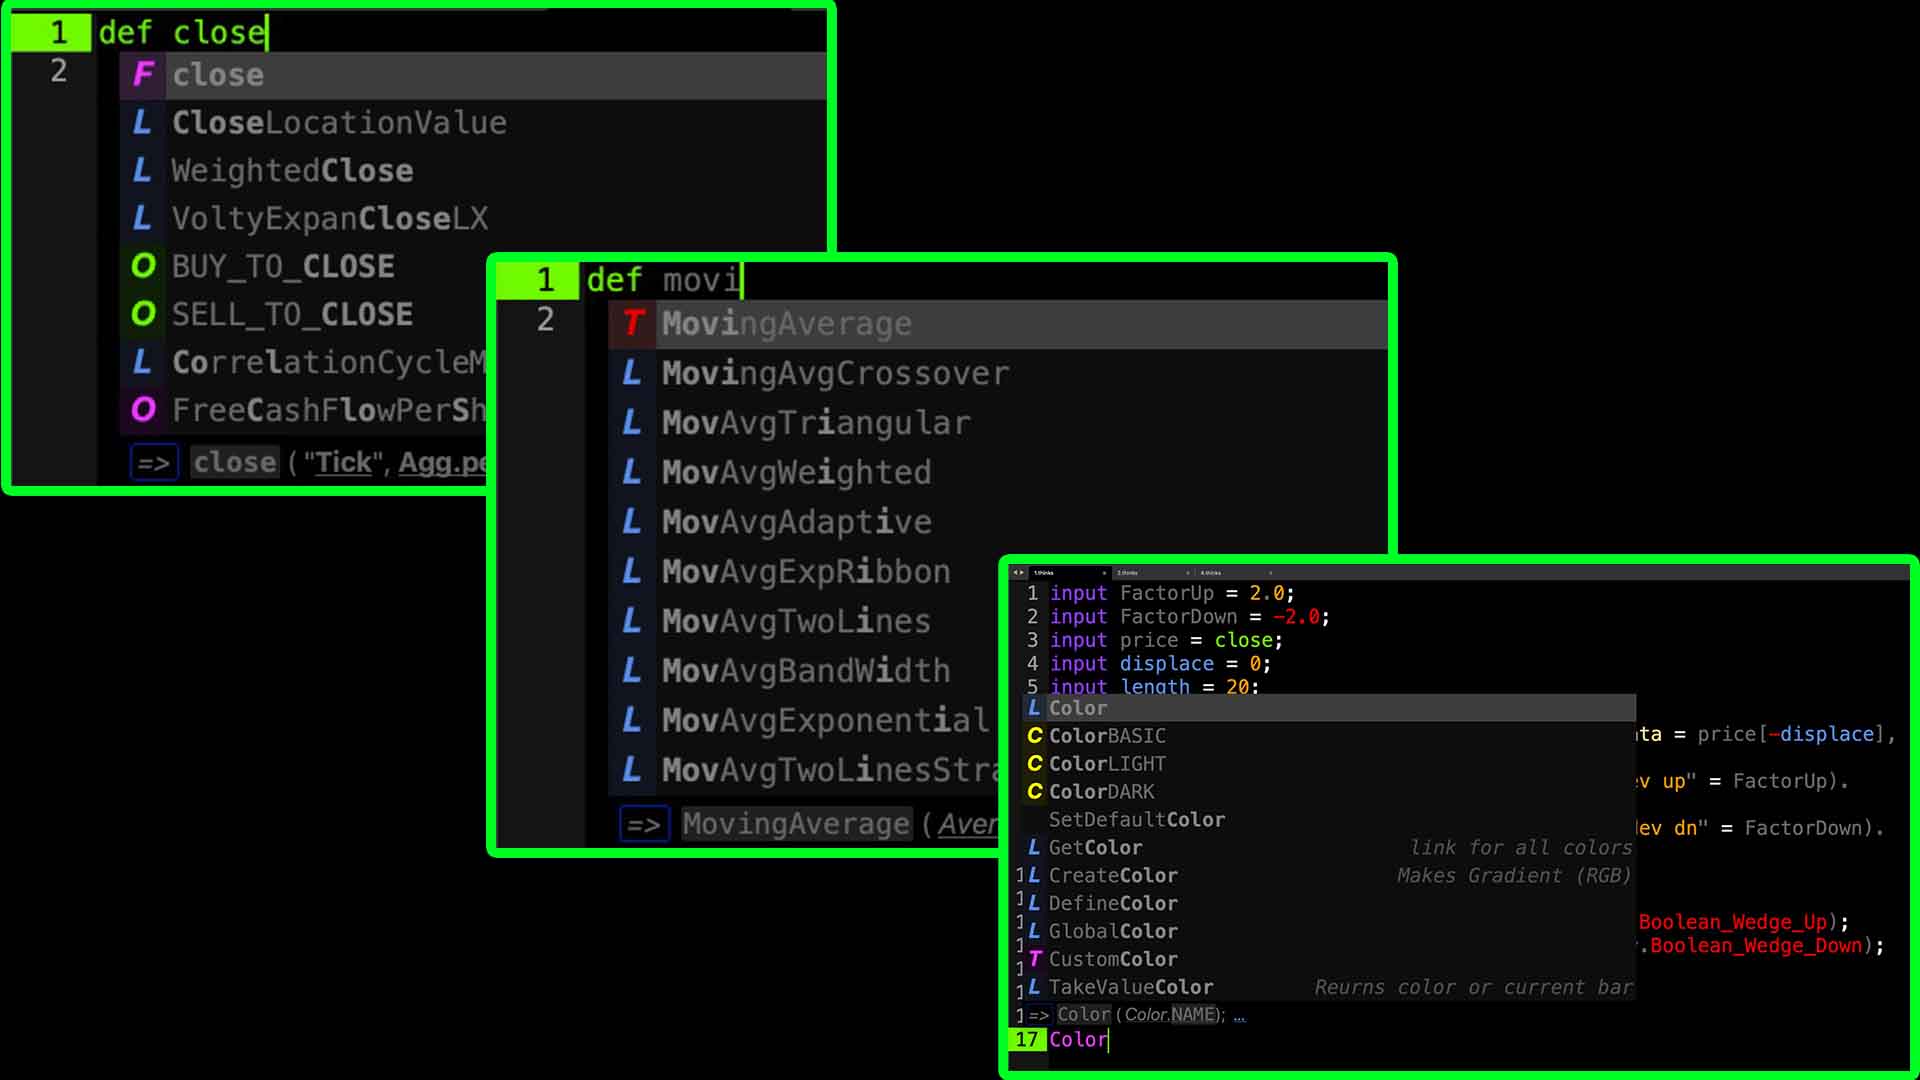Viewport: 1920px width, 1080px height.
Task: Click the L icon beside MovingAvgCrossover
Action: tap(631, 373)
